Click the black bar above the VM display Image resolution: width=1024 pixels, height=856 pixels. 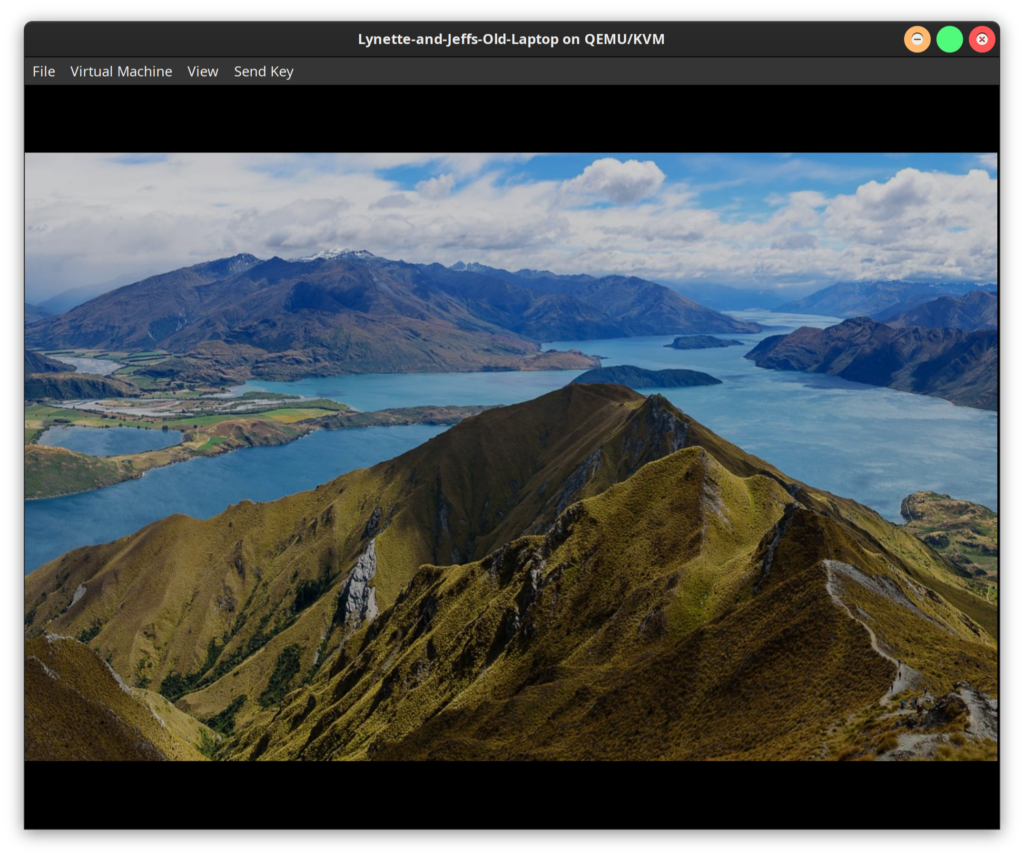point(511,118)
